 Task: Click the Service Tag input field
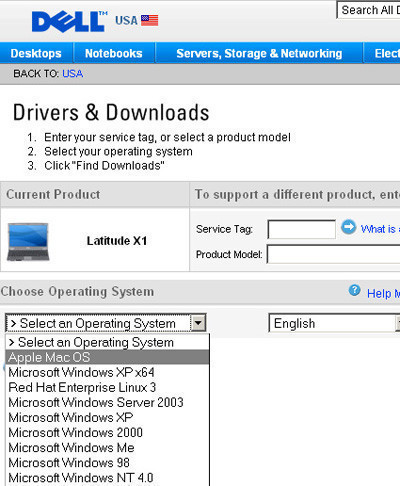click(x=302, y=229)
